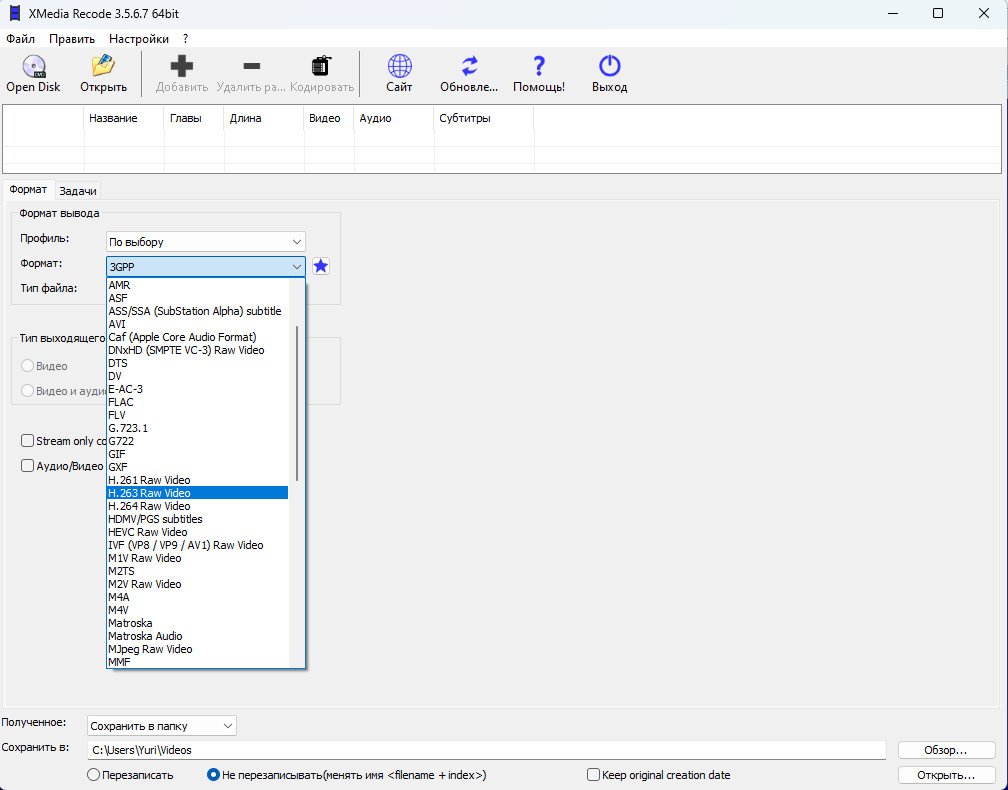Switch to the Задачи tab
Viewport: 1008px width, 790px height.
[78, 191]
